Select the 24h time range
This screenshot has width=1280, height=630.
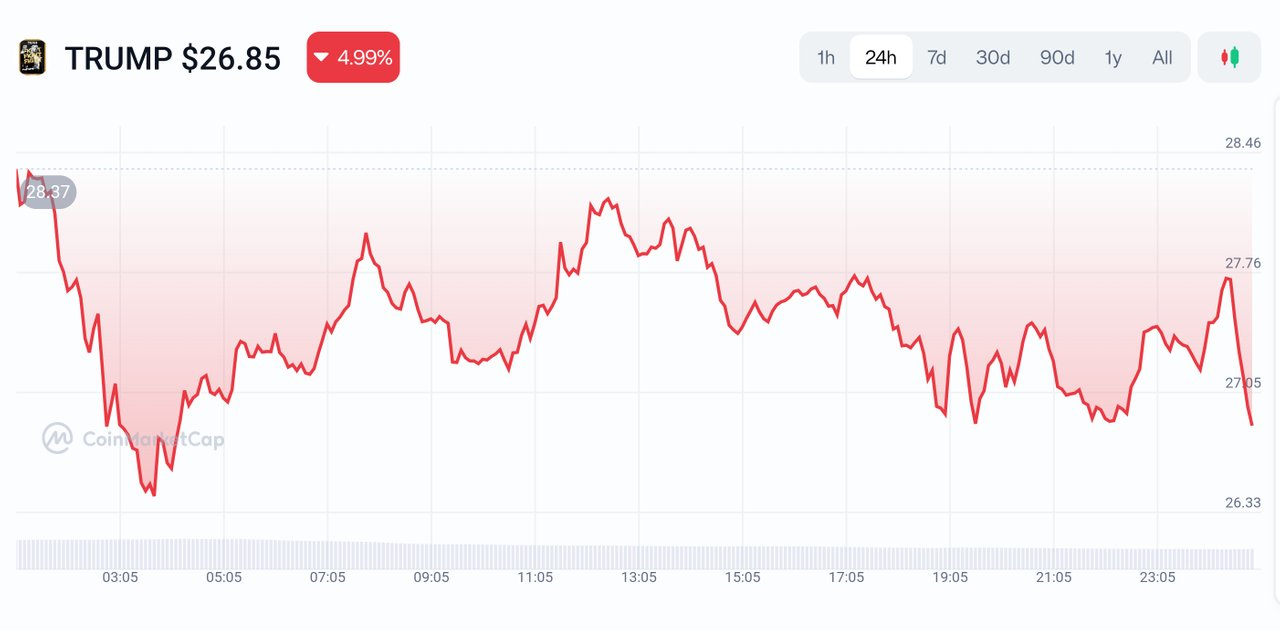click(881, 57)
